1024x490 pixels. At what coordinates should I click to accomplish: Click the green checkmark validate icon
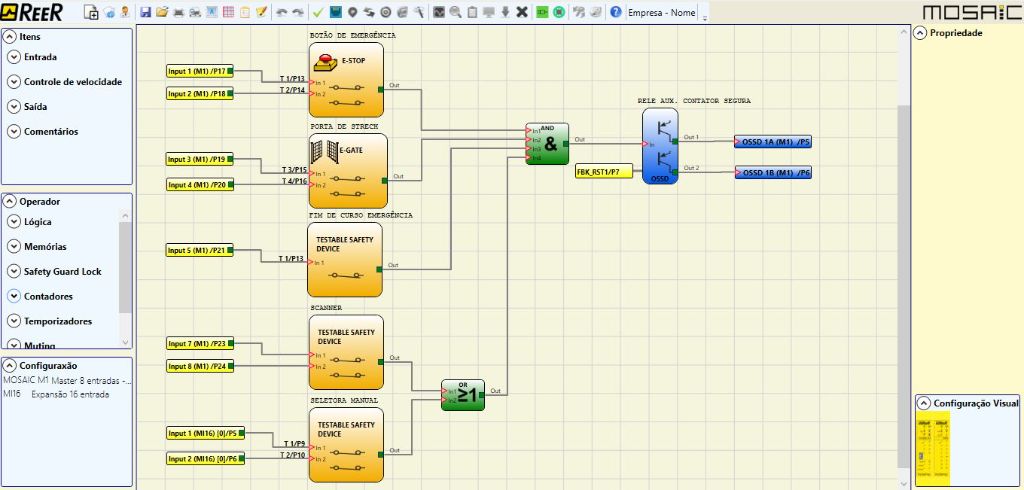[x=317, y=12]
